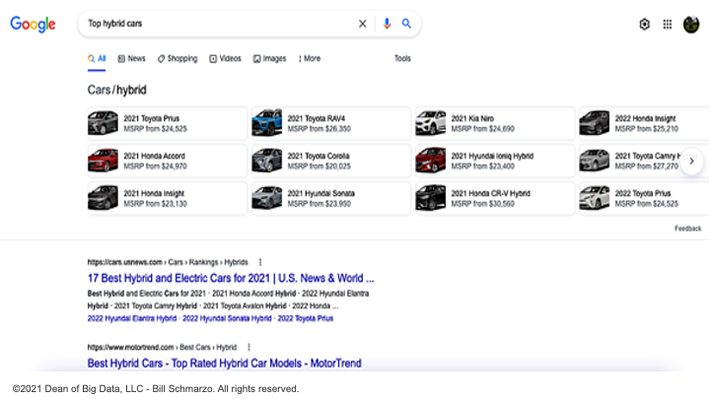
Task: Open the 2021 Honda Insight card
Action: [x=167, y=198]
